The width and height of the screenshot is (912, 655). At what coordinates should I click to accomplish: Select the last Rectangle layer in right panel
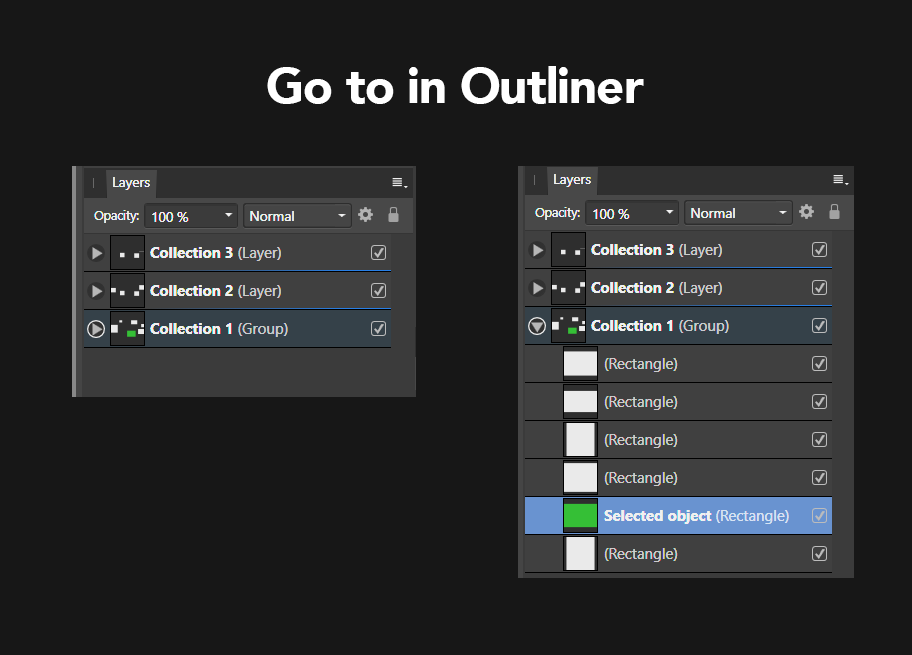click(x=678, y=554)
